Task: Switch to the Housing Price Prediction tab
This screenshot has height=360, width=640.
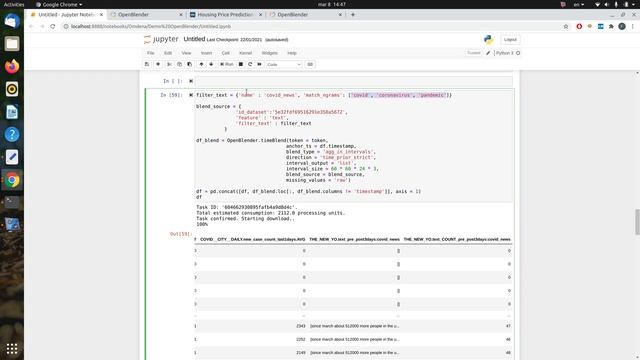Action: pyautogui.click(x=226, y=15)
